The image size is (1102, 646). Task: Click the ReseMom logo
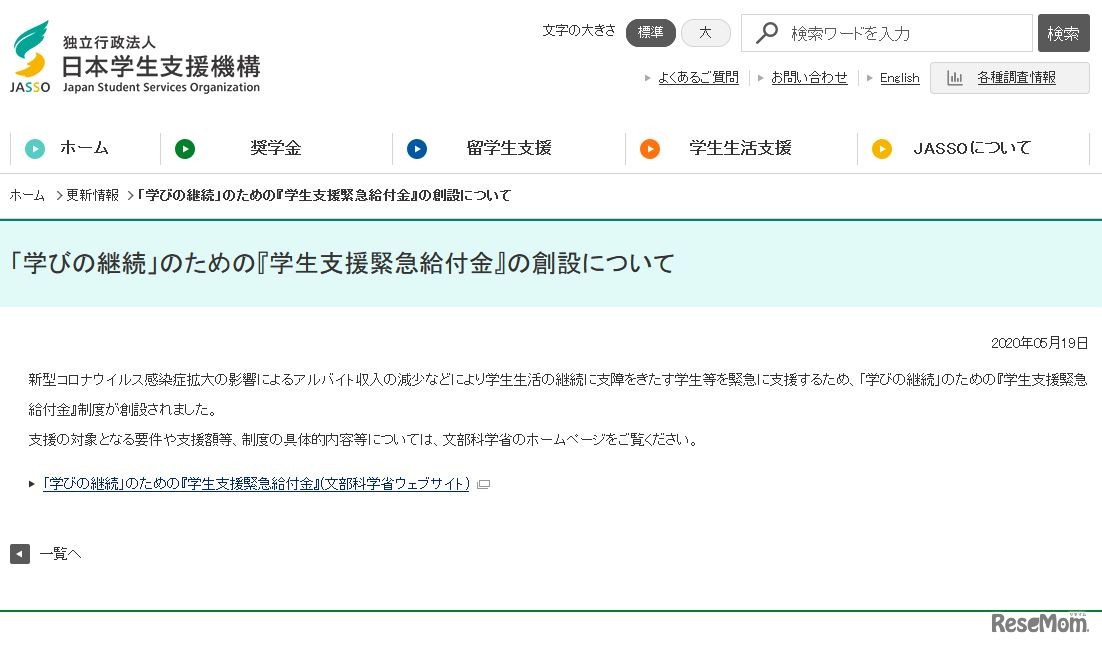coord(1038,623)
